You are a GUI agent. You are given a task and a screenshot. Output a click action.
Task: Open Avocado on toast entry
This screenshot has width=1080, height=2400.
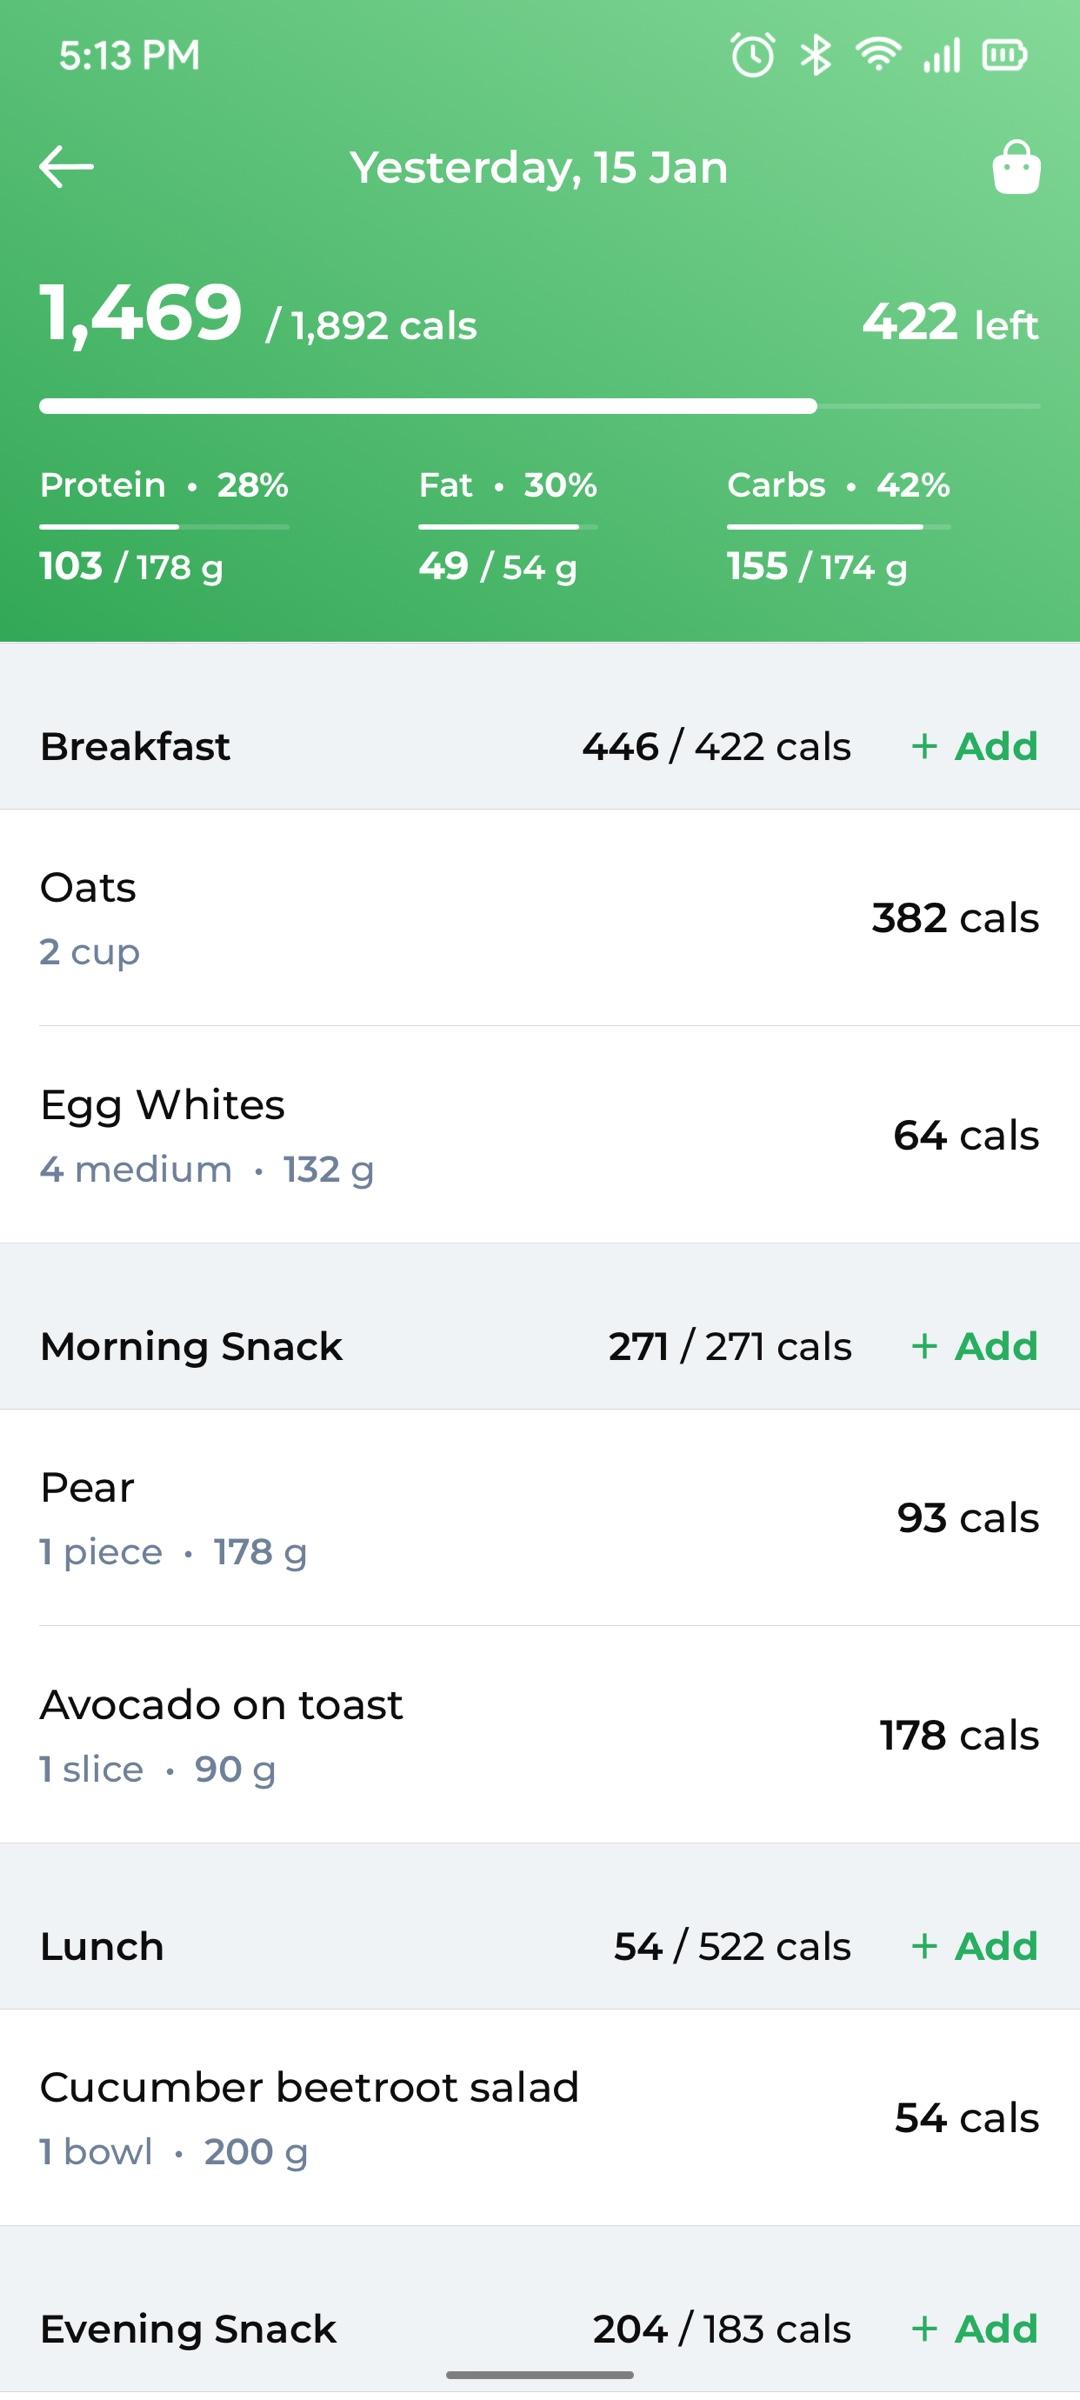pos(540,1735)
